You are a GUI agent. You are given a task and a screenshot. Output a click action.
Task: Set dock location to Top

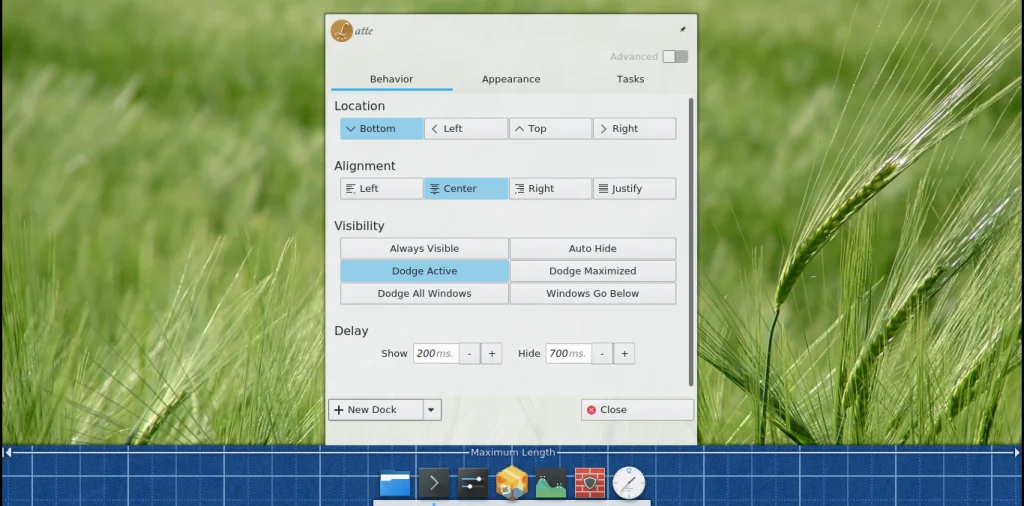[550, 129]
